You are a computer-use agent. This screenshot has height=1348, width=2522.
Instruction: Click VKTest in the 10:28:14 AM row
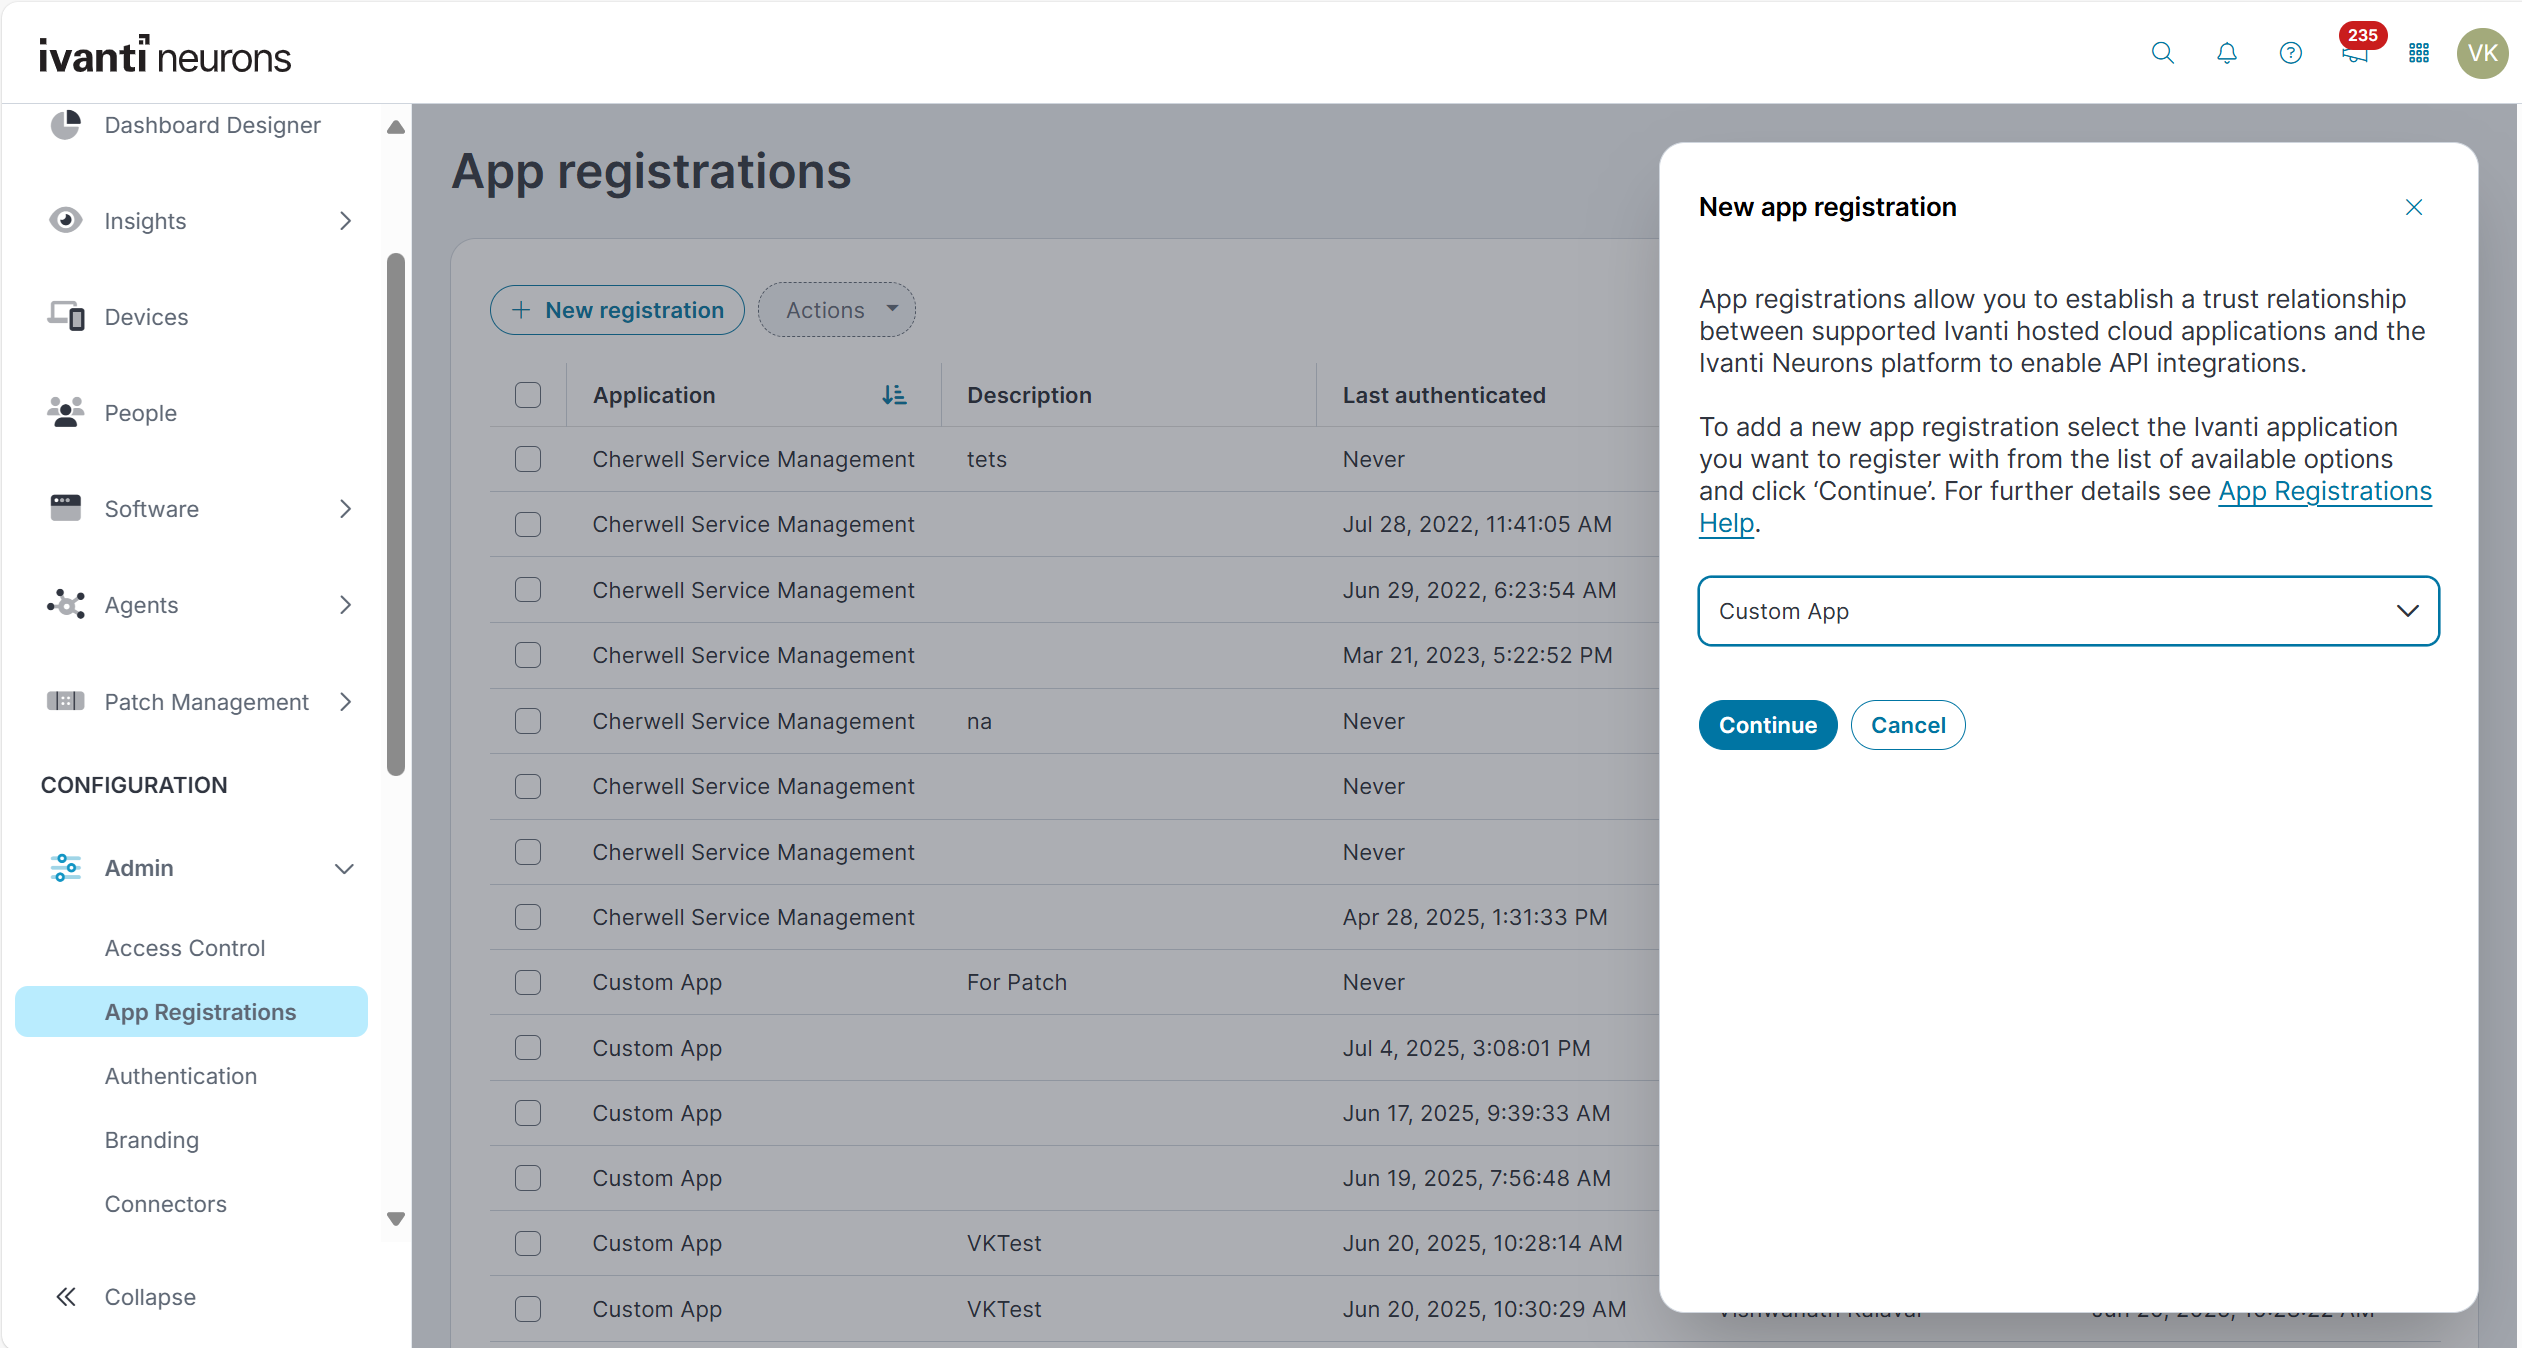(1004, 1243)
